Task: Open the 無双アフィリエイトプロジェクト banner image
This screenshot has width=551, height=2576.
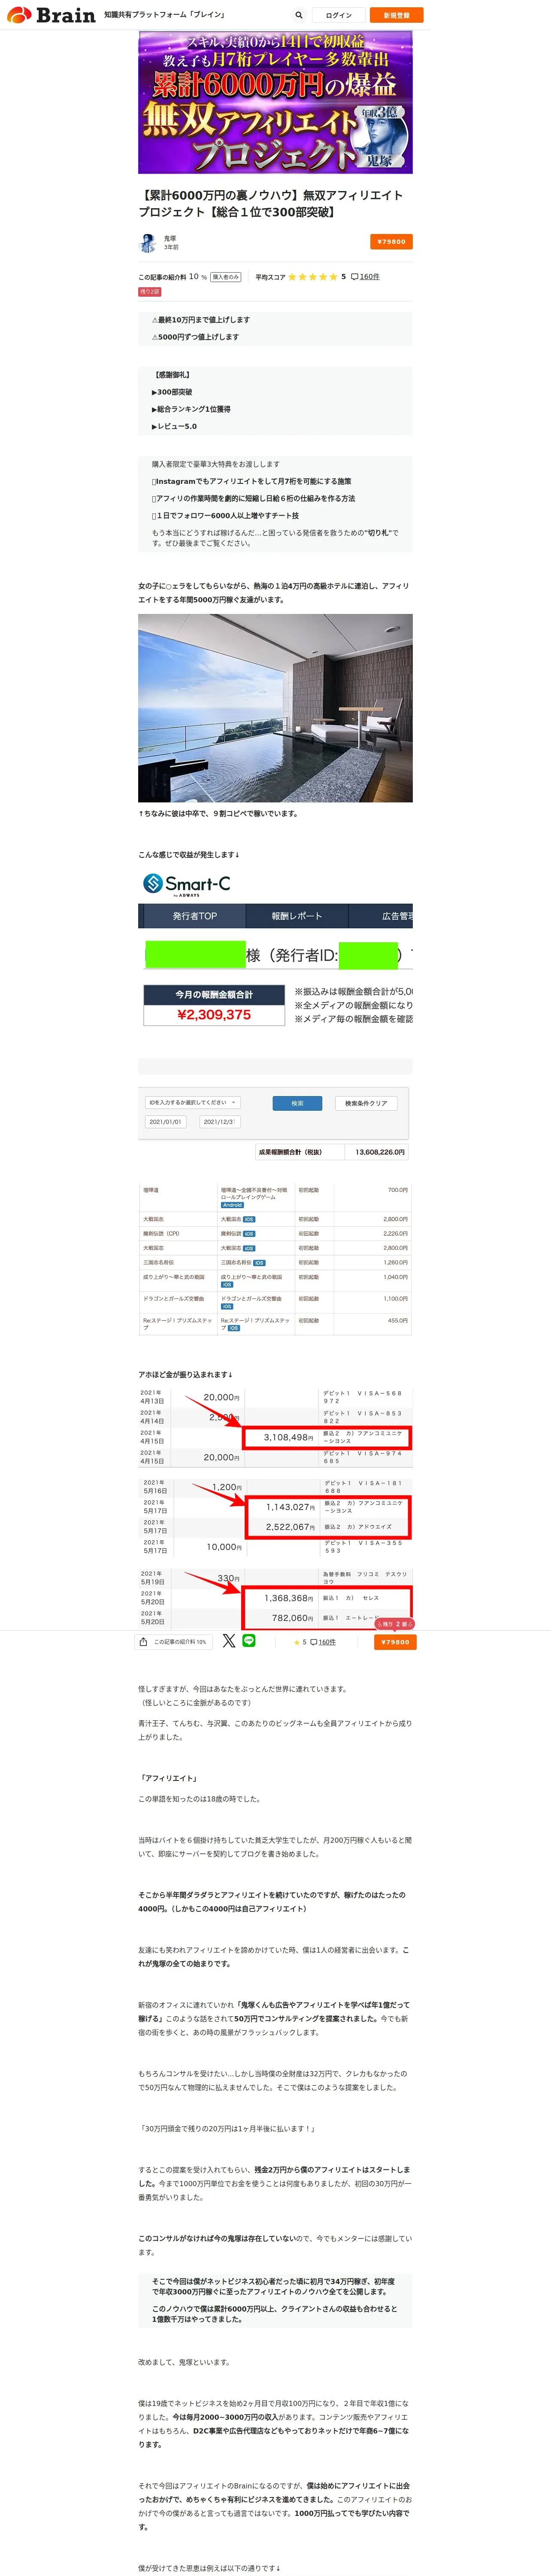Action: (x=275, y=102)
